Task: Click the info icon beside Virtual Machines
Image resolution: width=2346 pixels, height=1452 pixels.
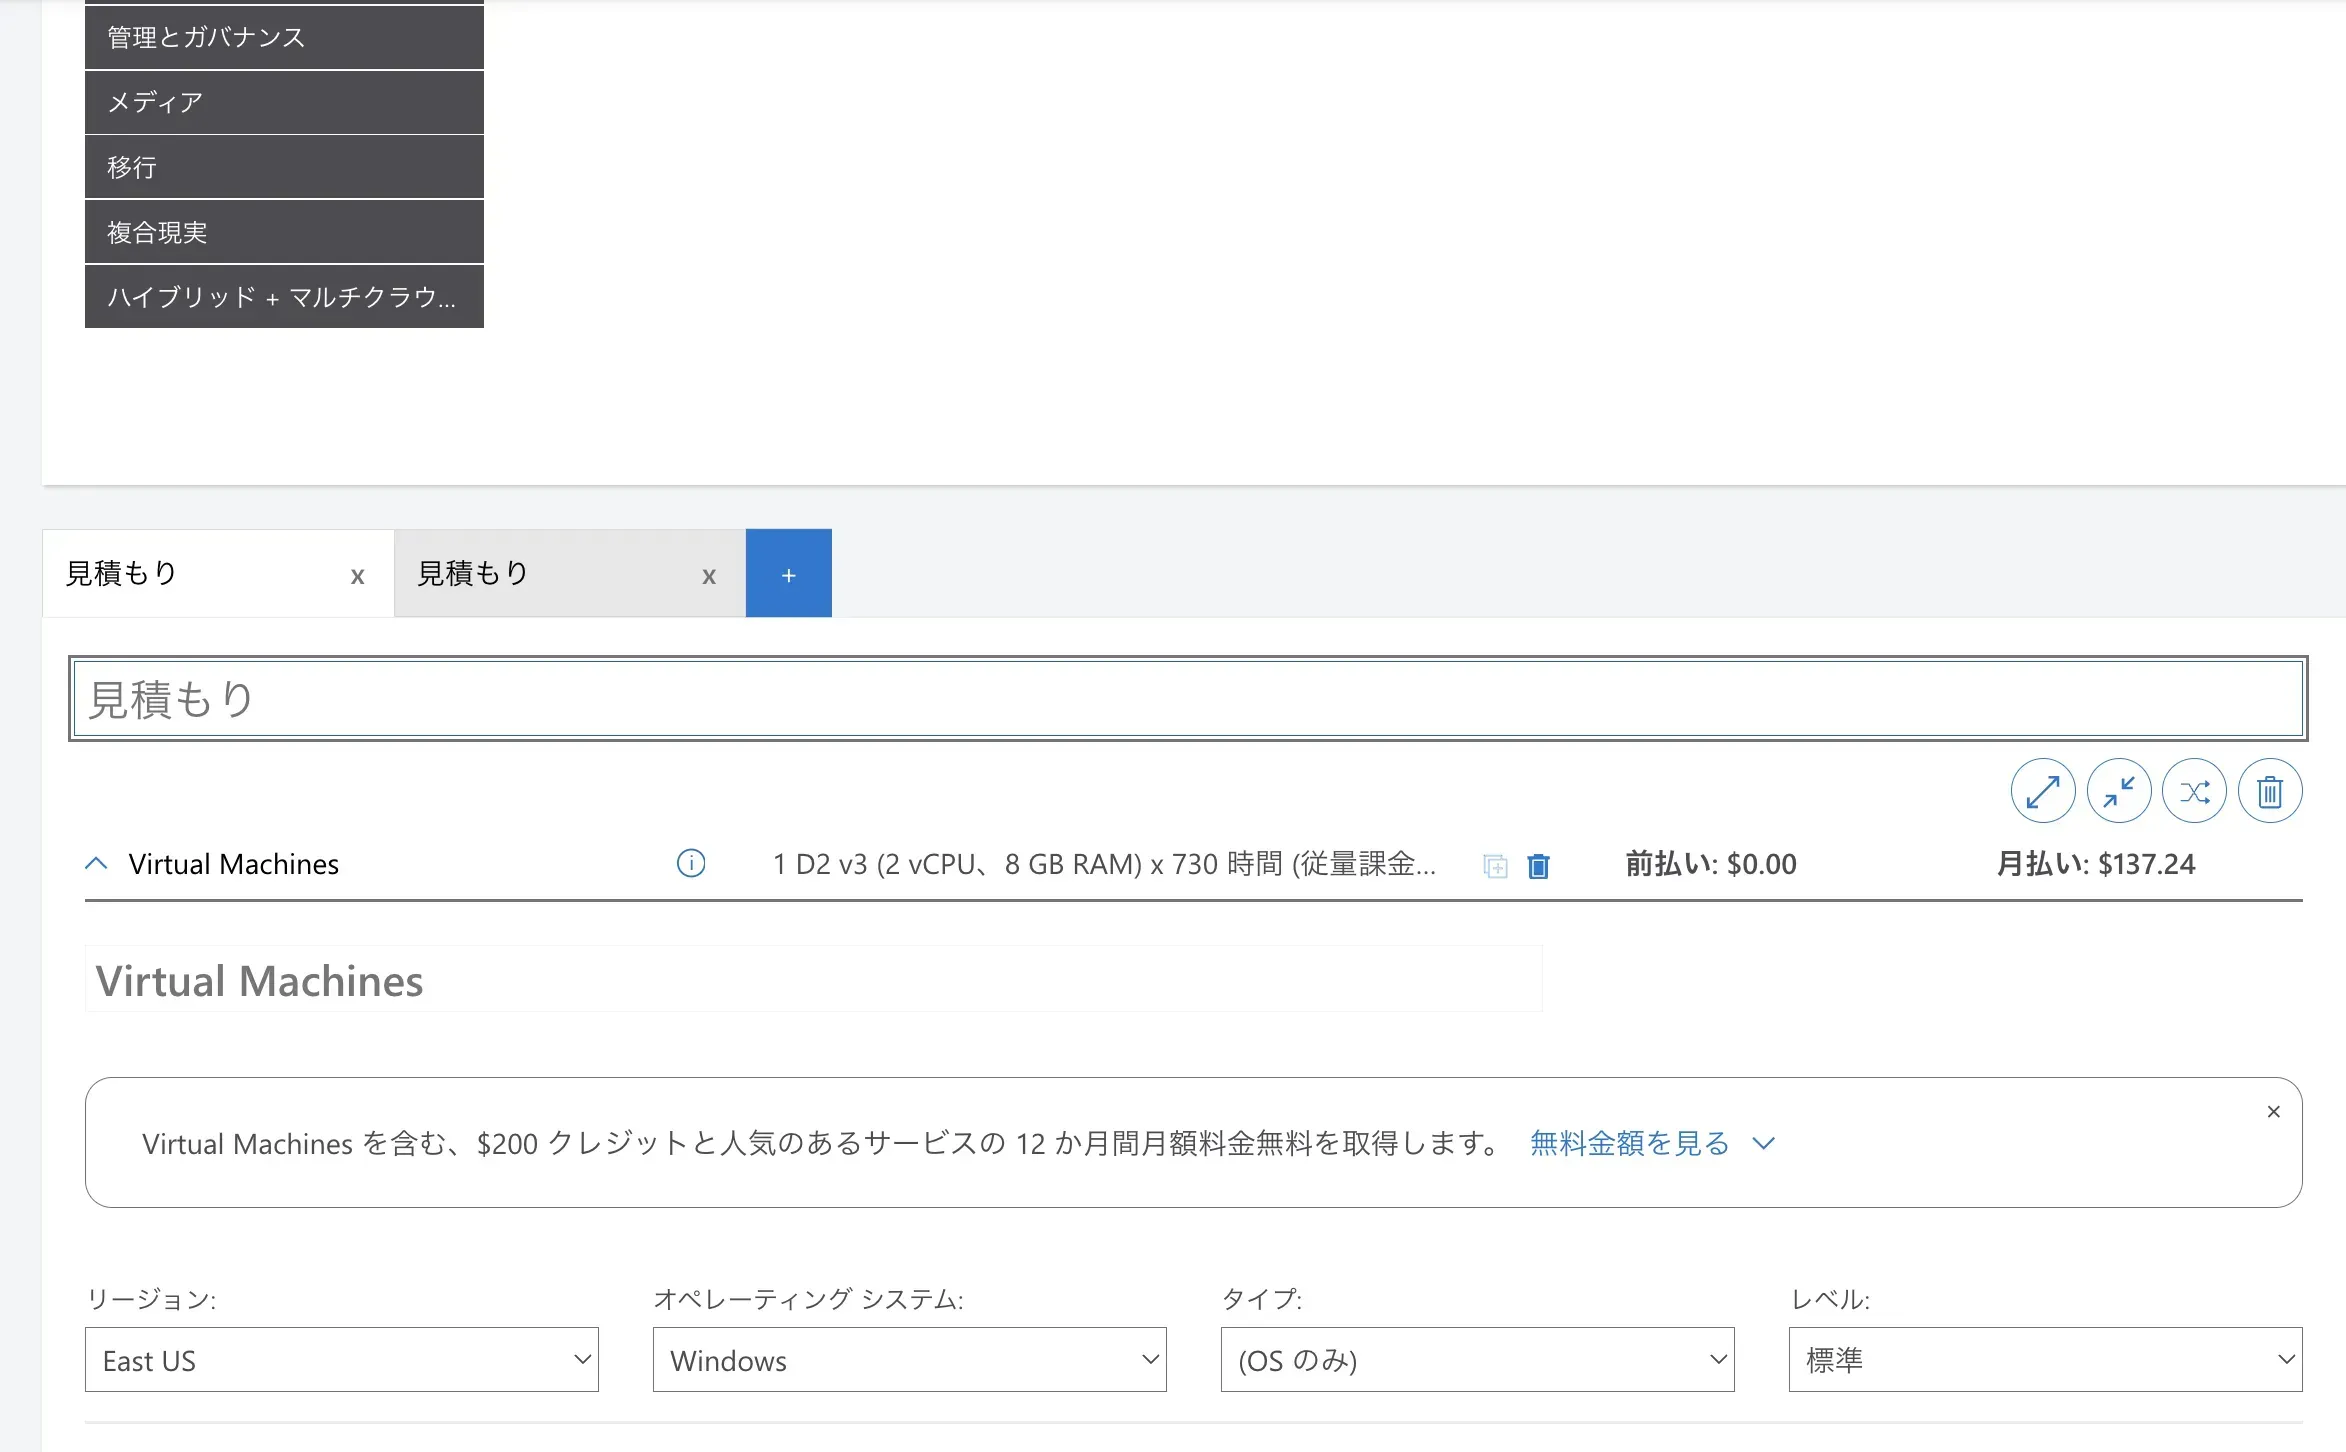Action: coord(691,863)
